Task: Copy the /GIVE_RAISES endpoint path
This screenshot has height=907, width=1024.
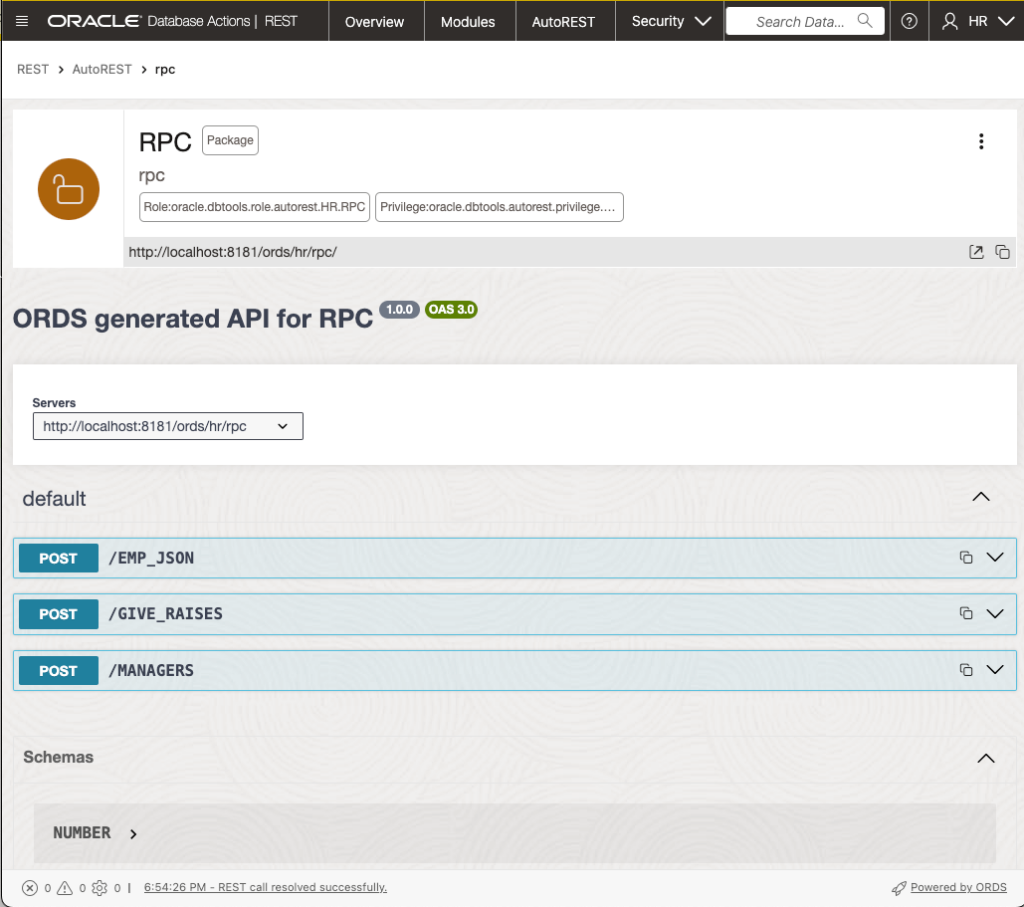Action: 966,613
